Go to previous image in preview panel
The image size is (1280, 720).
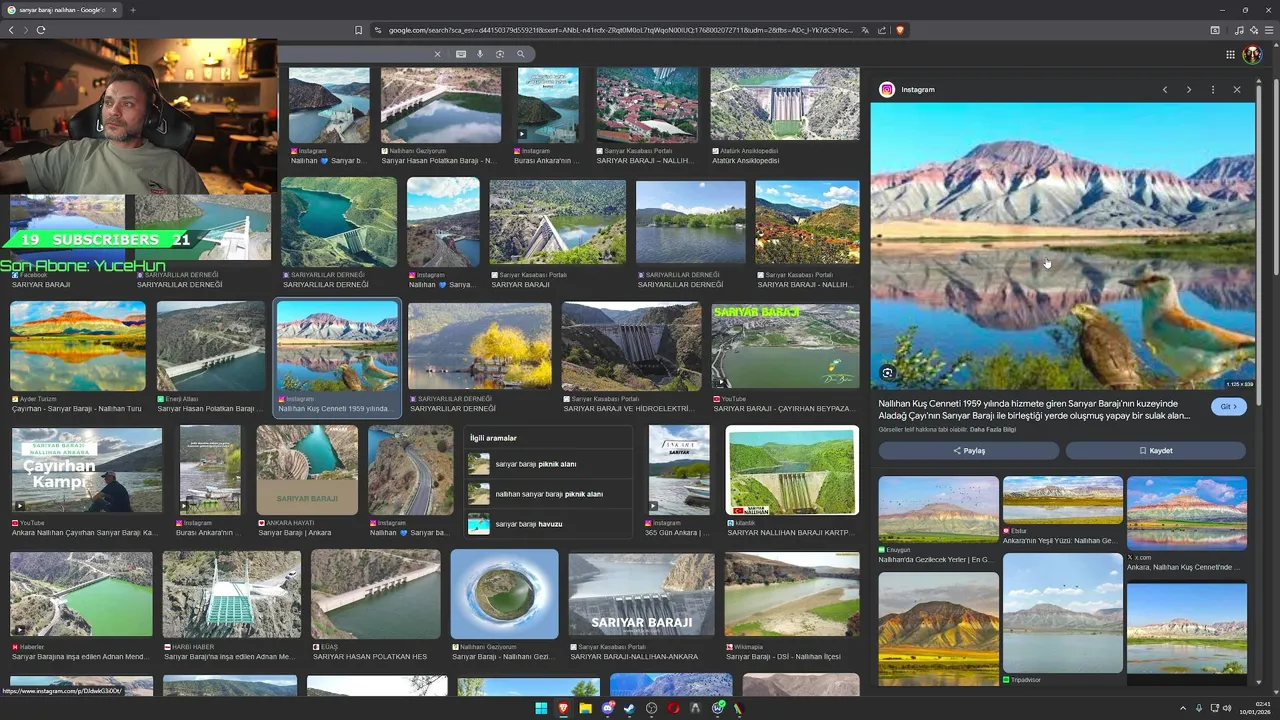click(1165, 90)
